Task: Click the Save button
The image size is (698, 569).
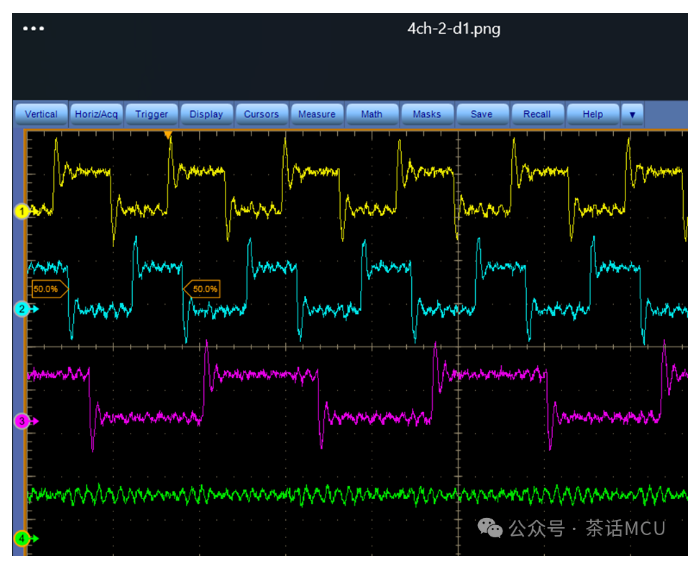Action: (482, 114)
